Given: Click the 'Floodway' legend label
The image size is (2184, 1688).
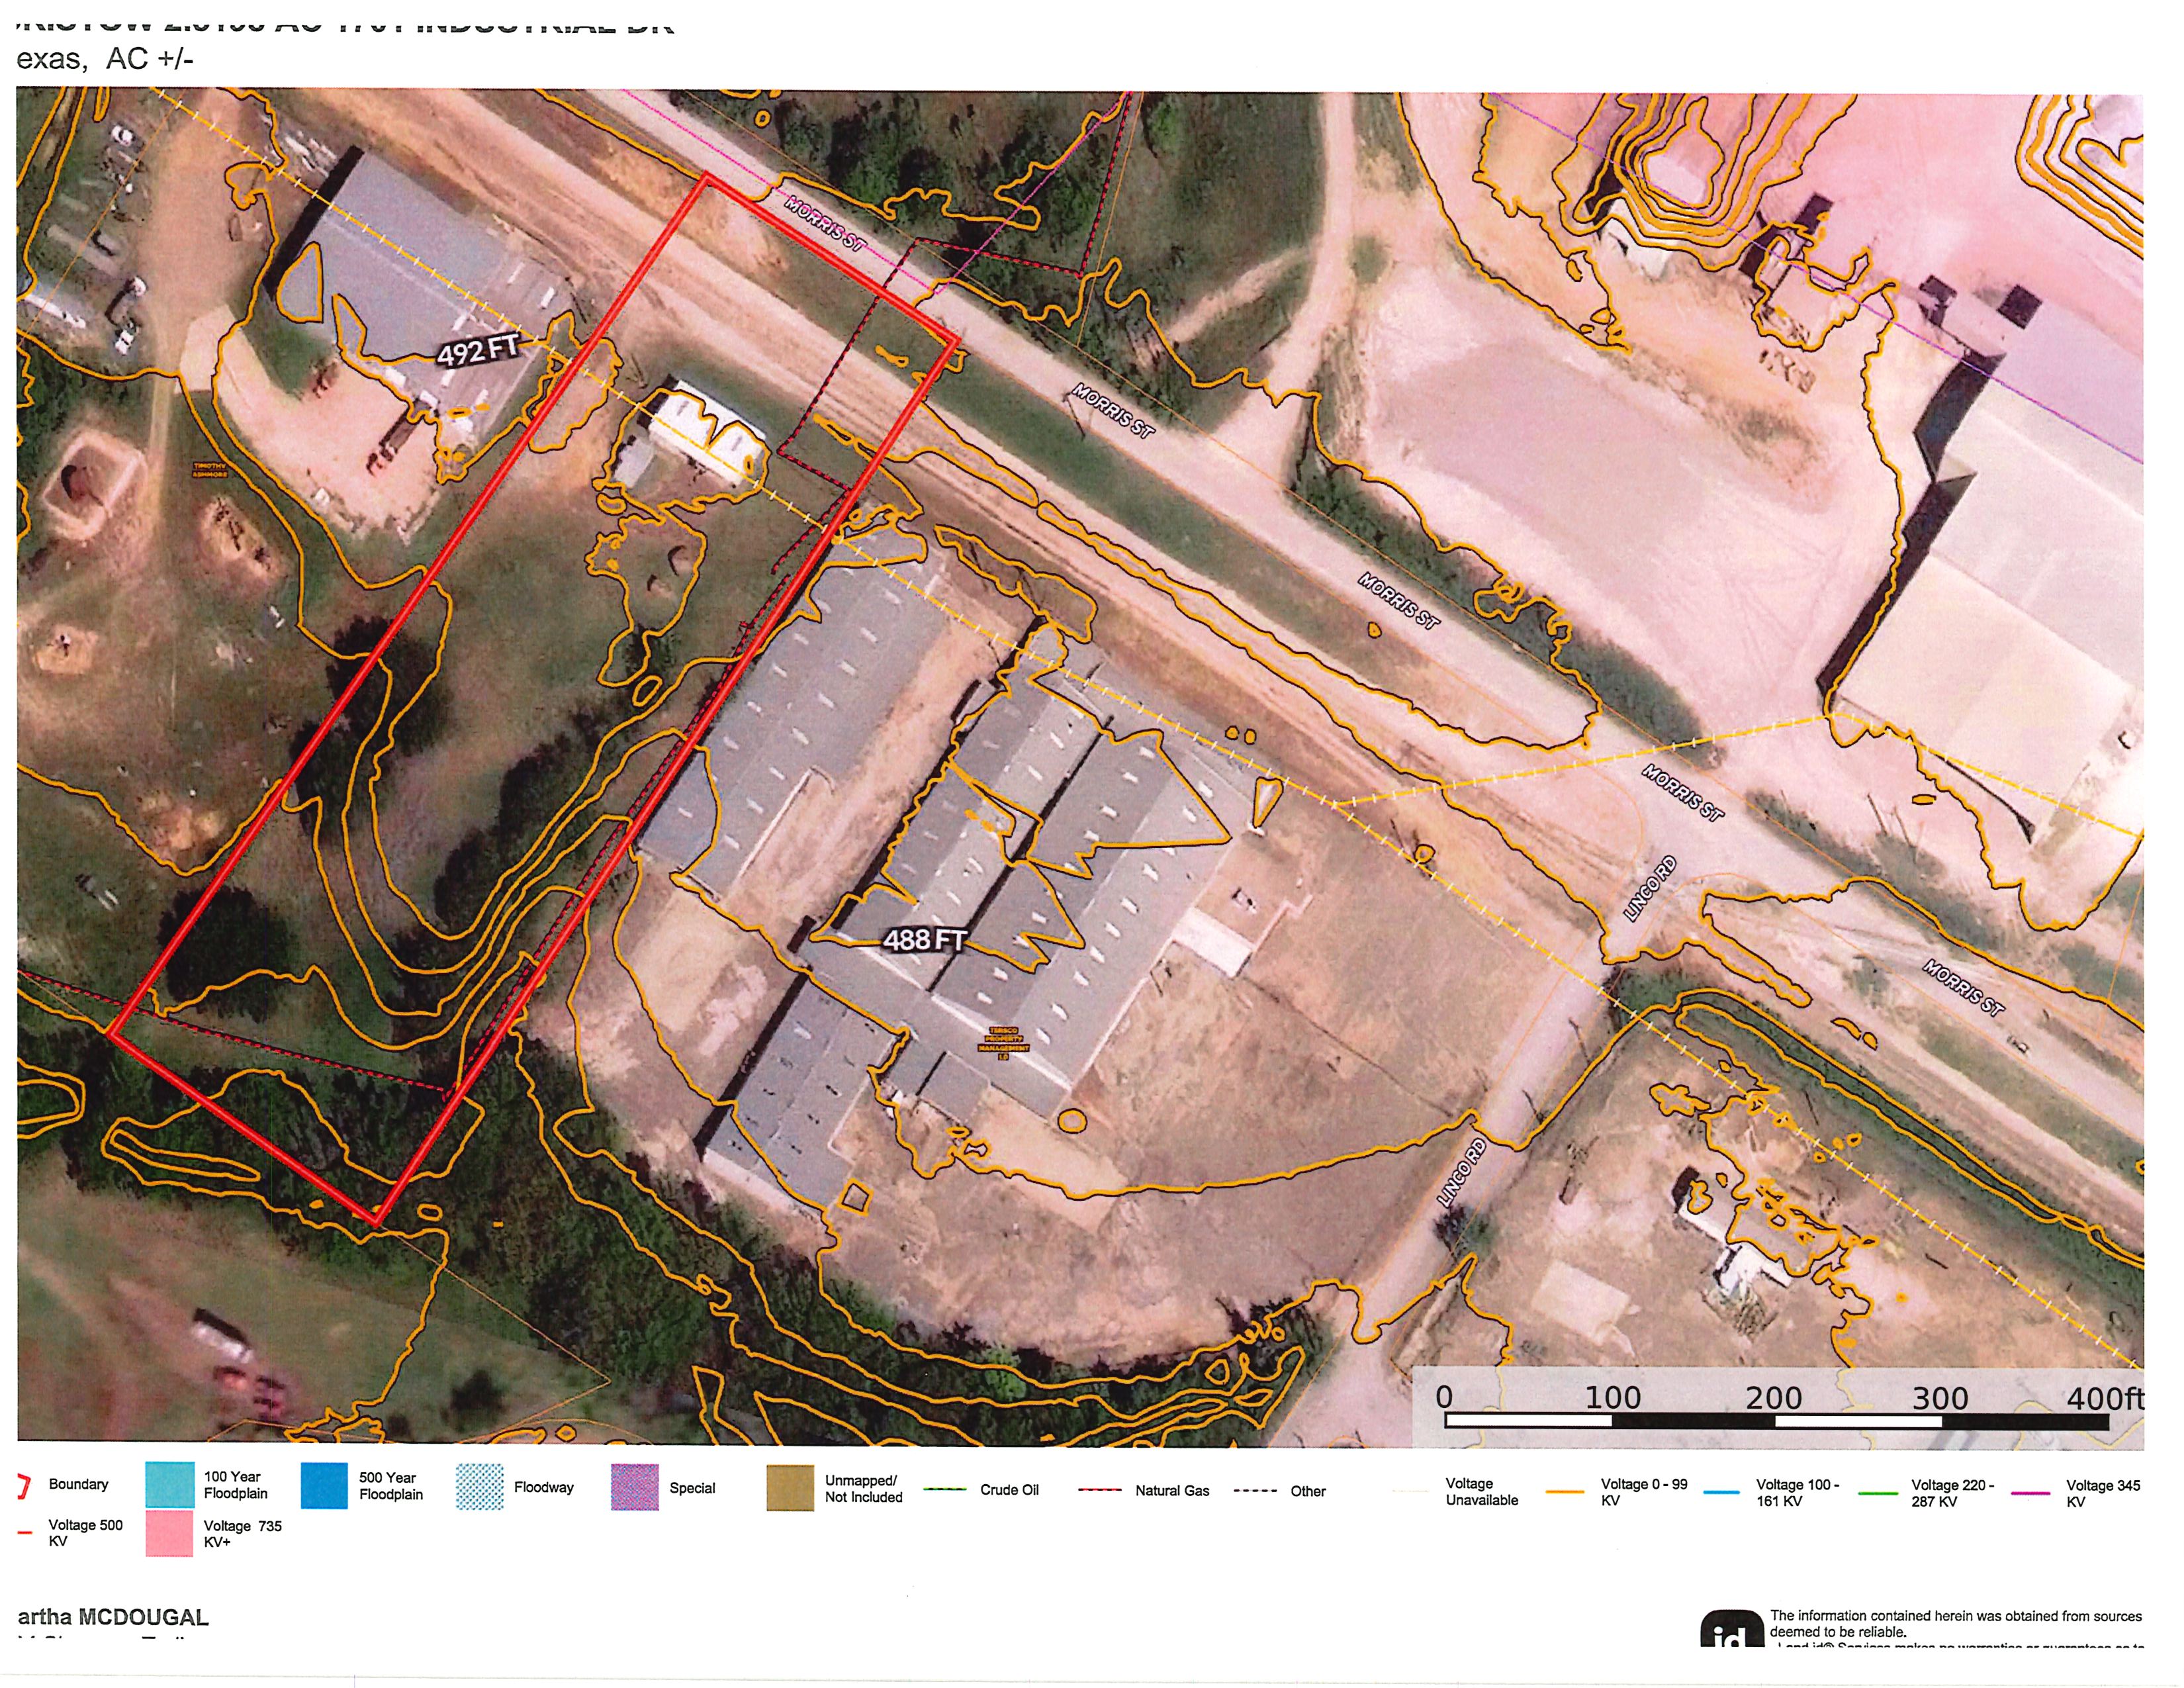Looking at the screenshot, I should [x=544, y=1487].
